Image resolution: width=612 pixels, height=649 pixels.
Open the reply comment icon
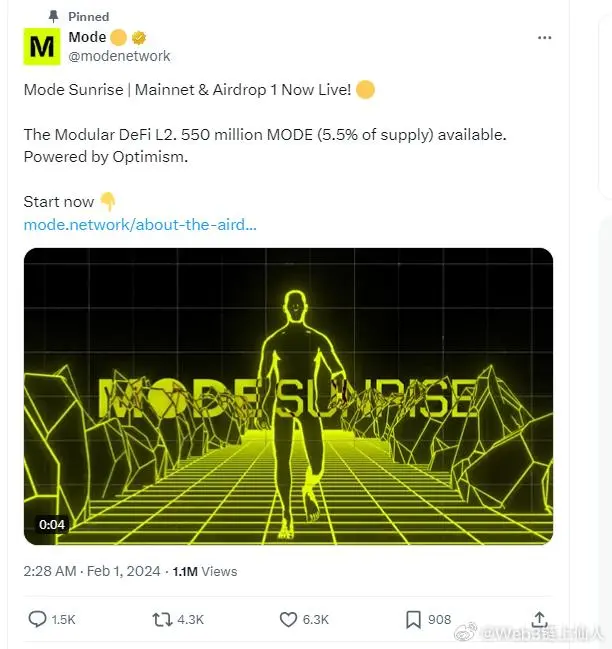point(37,619)
